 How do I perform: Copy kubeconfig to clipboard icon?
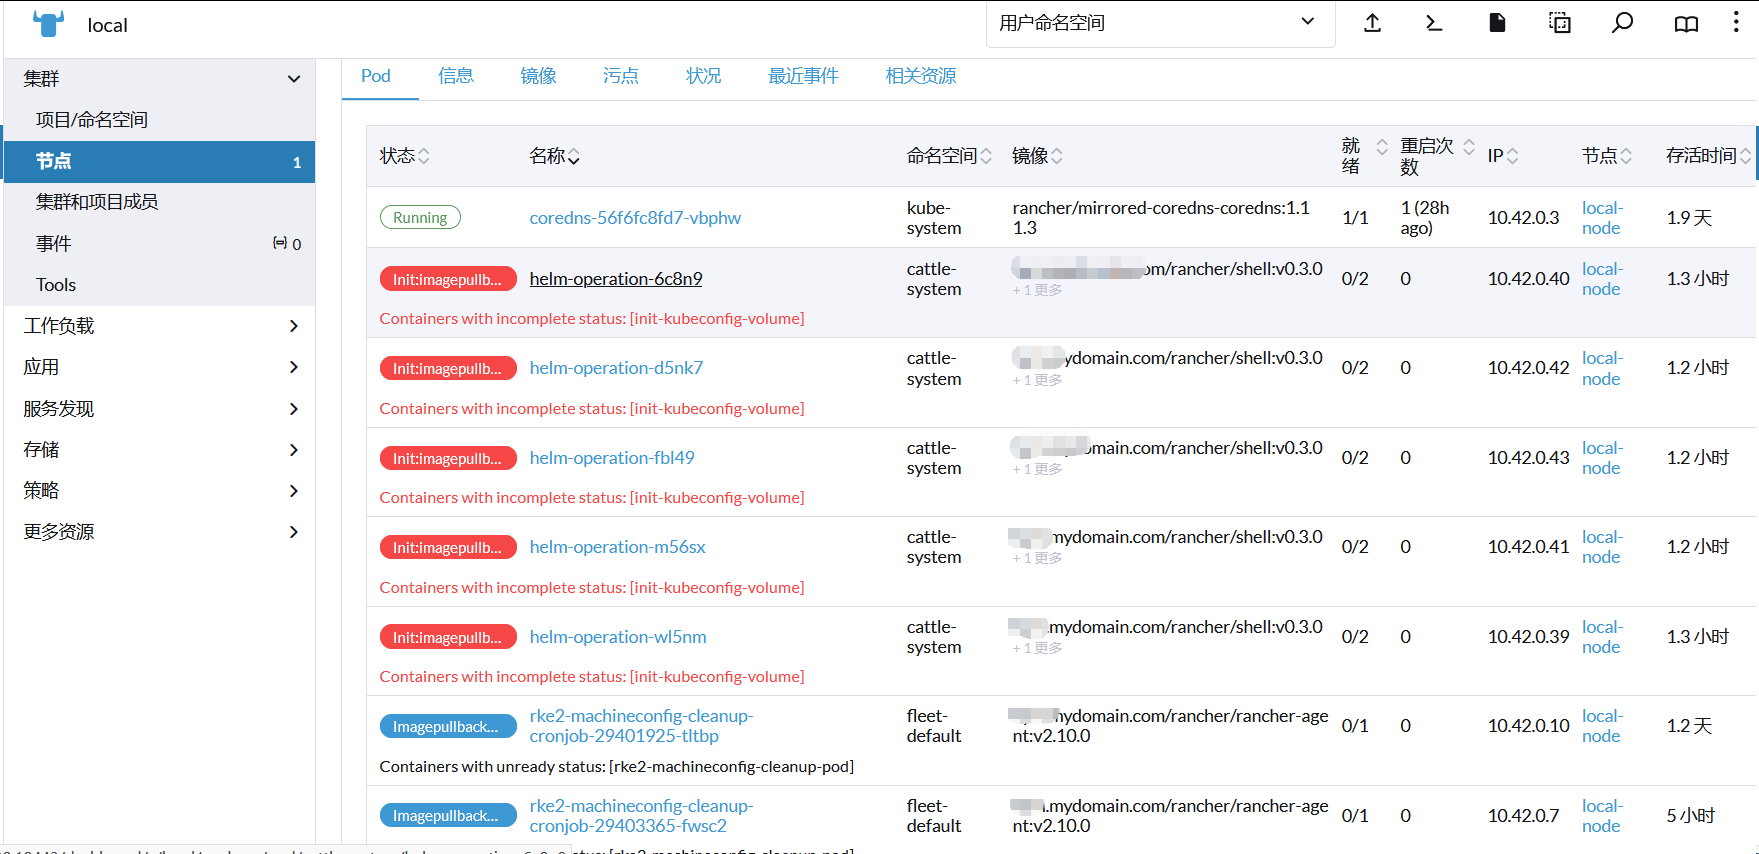(1559, 23)
